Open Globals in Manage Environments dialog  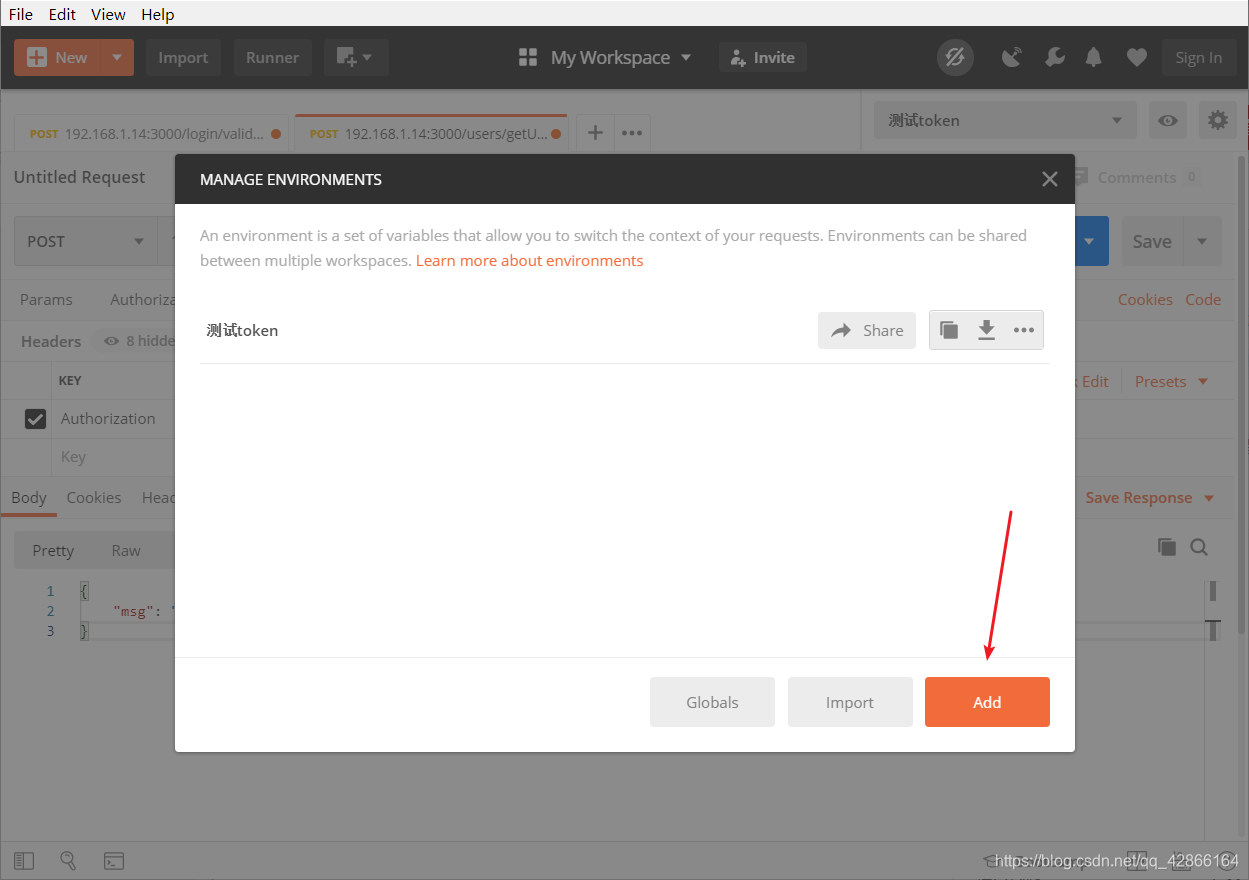[x=712, y=702]
